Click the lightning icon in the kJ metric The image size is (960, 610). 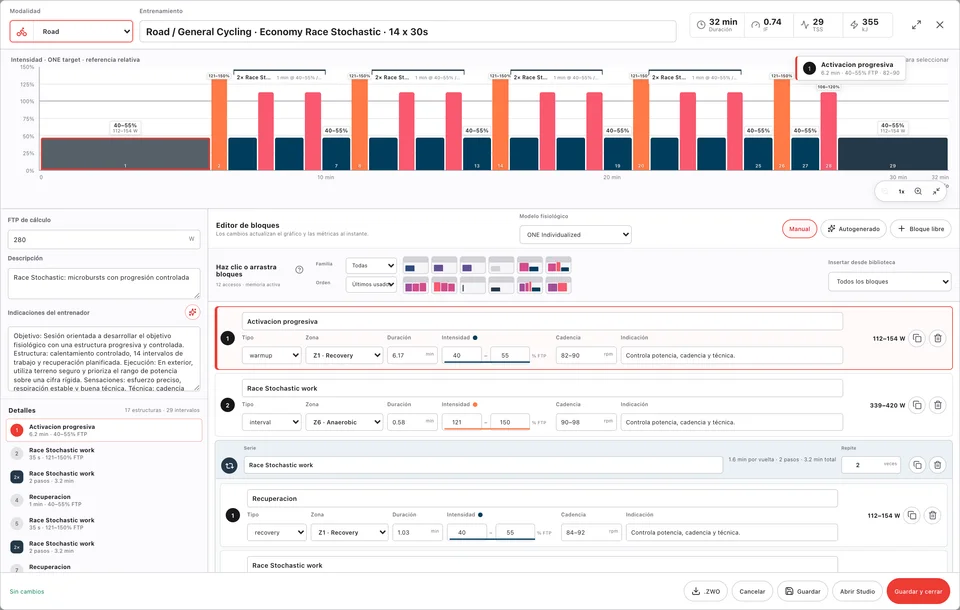pyautogui.click(x=854, y=25)
